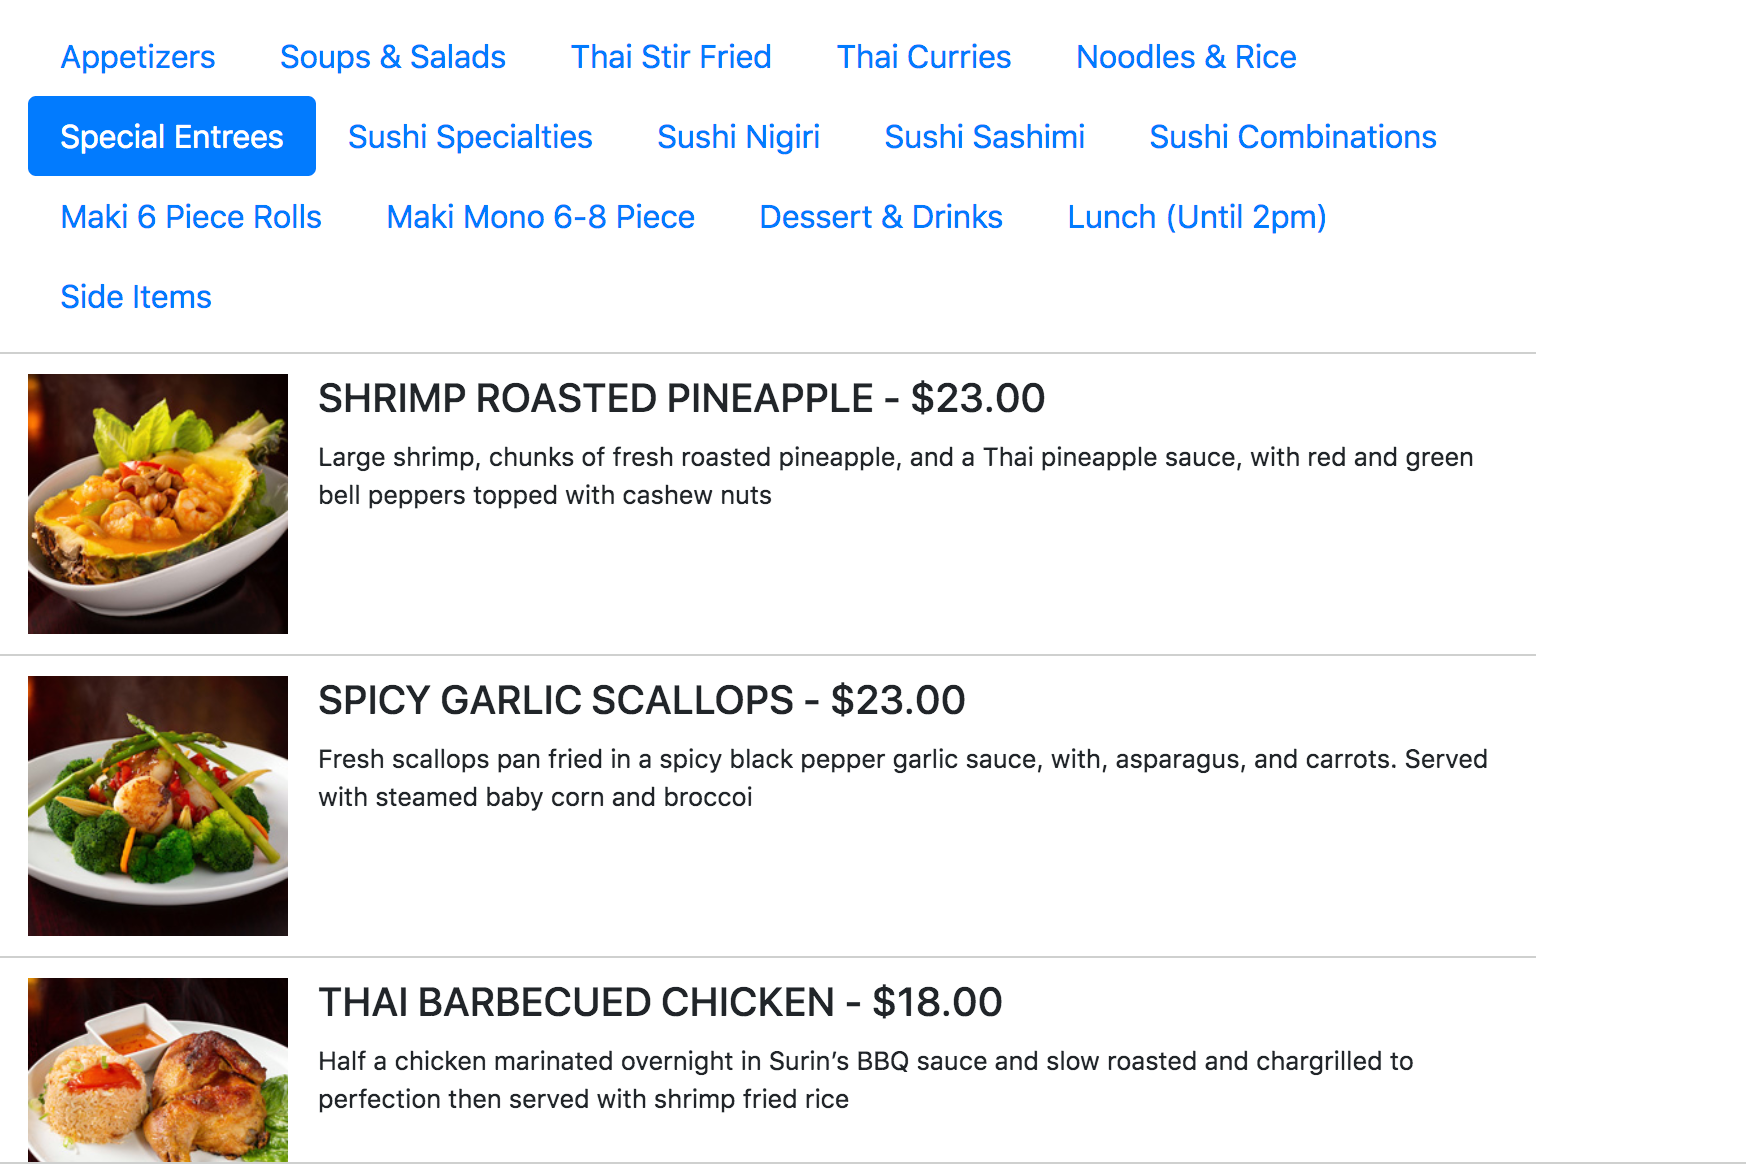Click the Shrimp Roasted Pineapple heading

coord(681,399)
